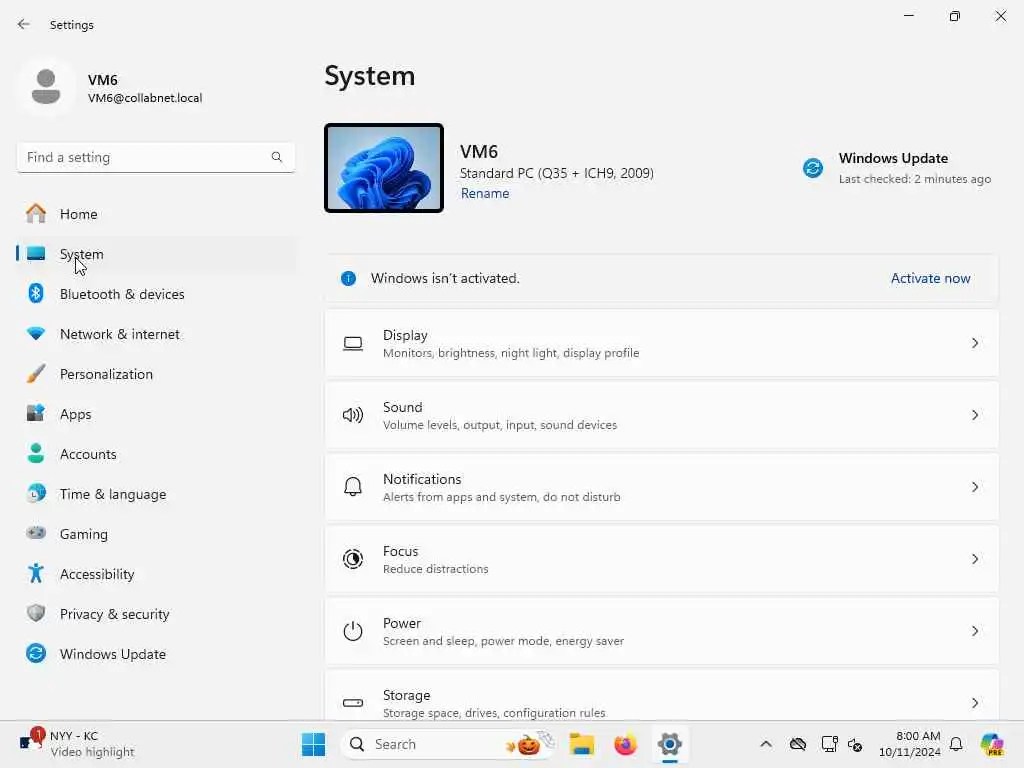Click the Privacy & security shield icon
The image size is (1024, 768).
(x=36, y=613)
